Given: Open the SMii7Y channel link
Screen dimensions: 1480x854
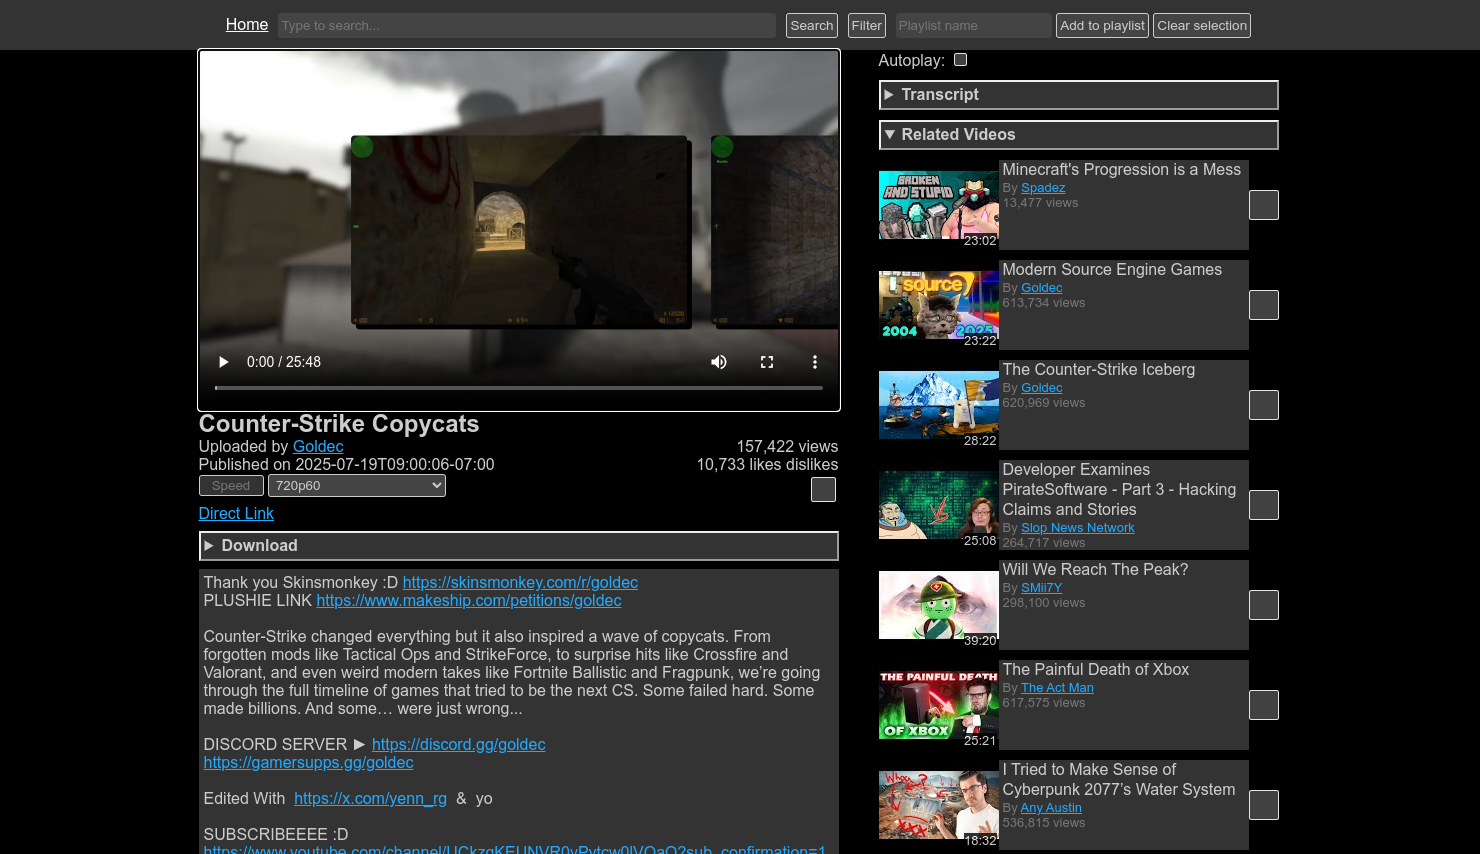Looking at the screenshot, I should [1041, 588].
